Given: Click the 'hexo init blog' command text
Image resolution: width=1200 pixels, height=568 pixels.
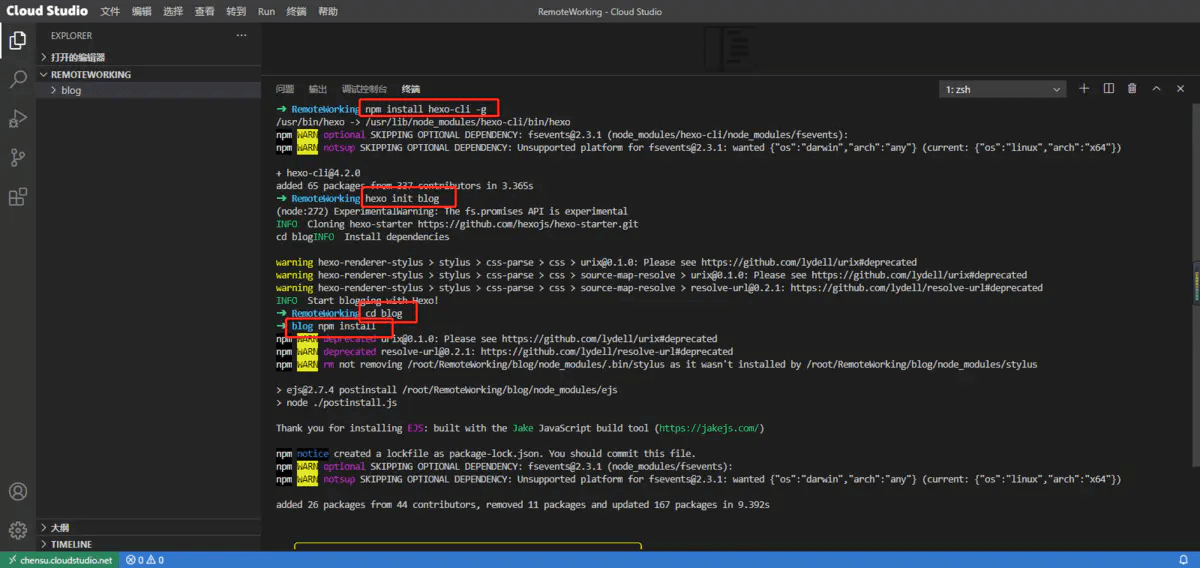Looking at the screenshot, I should pyautogui.click(x=402, y=198).
